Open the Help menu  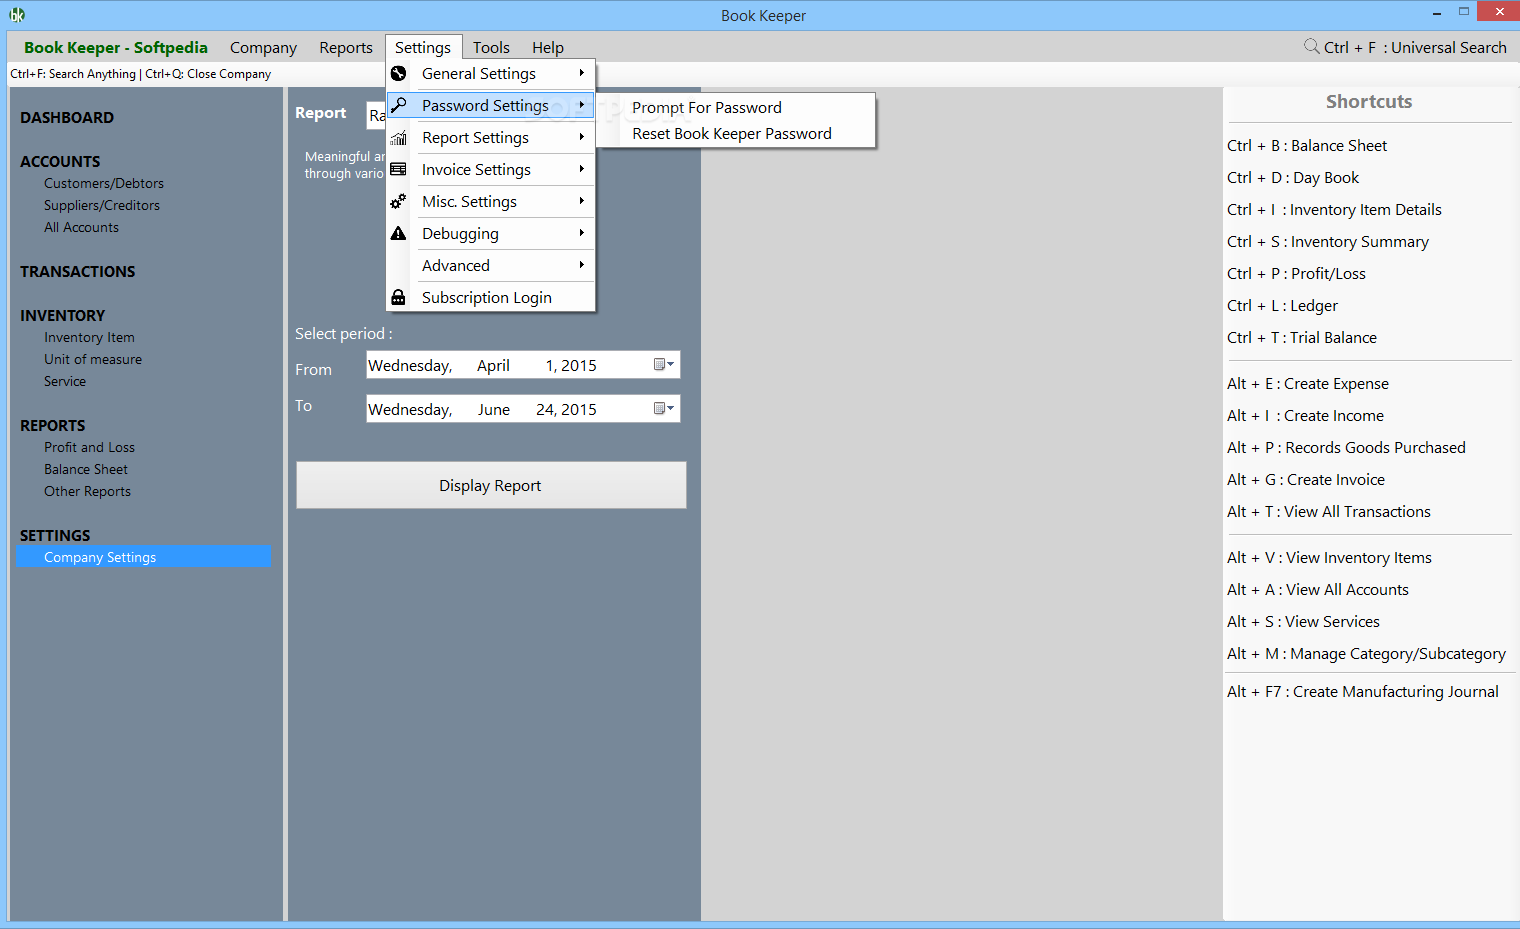click(x=548, y=47)
